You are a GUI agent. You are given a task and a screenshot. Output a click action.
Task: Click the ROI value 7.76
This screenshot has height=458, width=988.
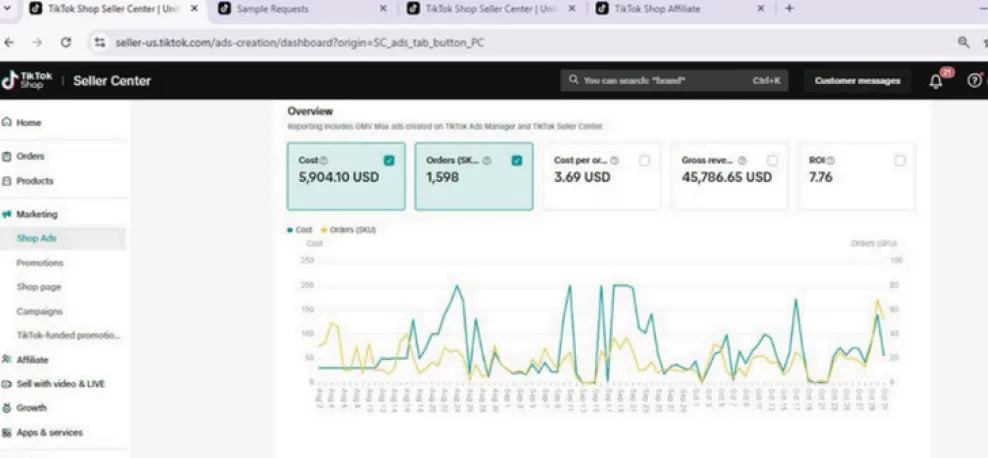(x=820, y=178)
